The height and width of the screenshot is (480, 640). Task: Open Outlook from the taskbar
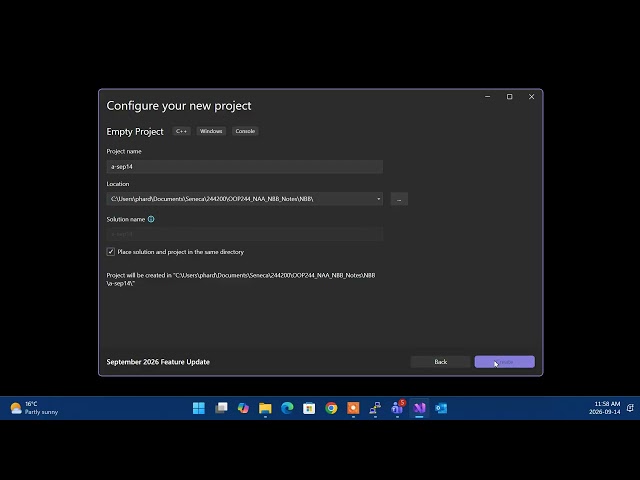click(x=441, y=408)
